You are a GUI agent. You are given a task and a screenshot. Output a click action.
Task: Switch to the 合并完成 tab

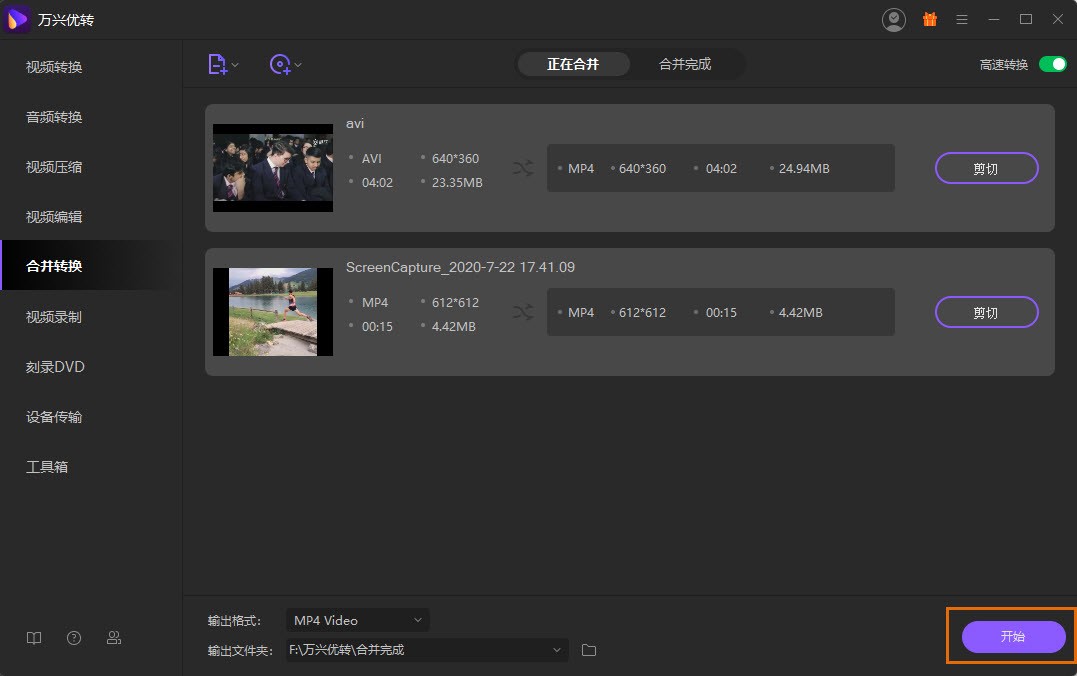[x=685, y=64]
